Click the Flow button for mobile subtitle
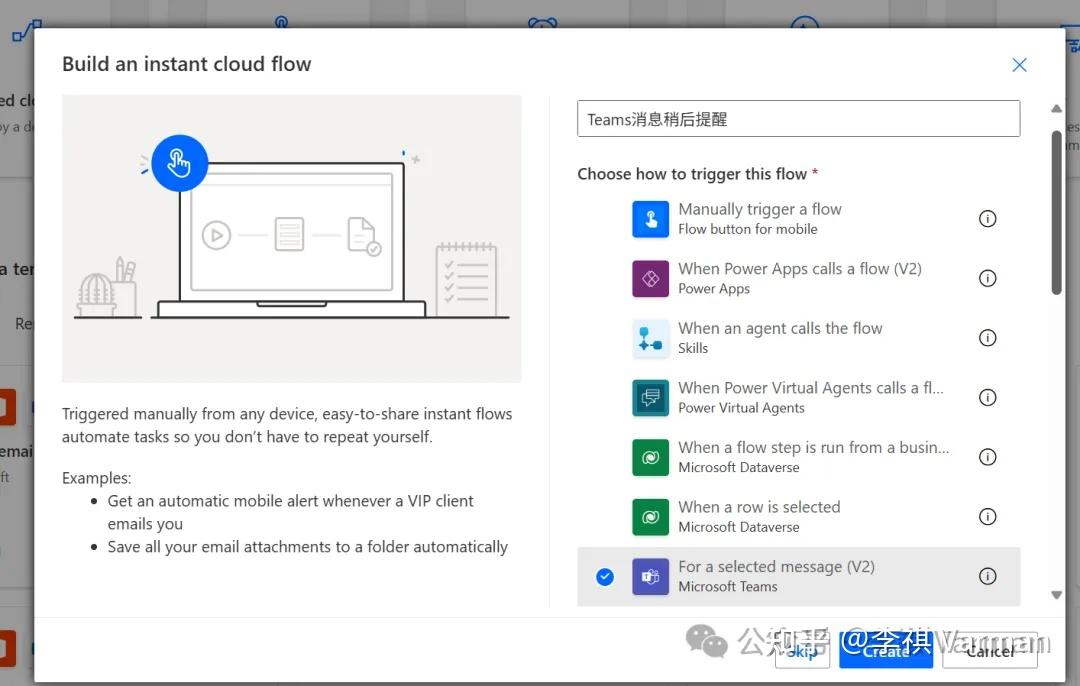The image size is (1080, 686). coord(747,229)
